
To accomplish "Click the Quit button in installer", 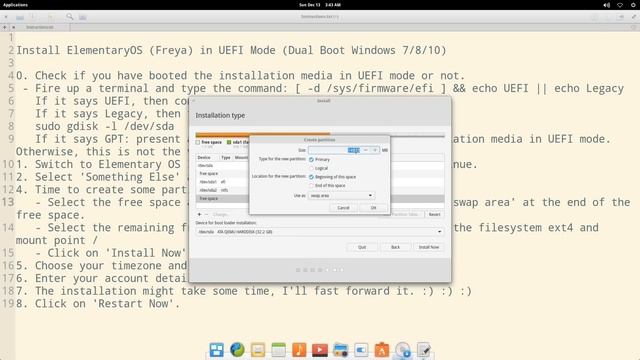I will click(362, 247).
